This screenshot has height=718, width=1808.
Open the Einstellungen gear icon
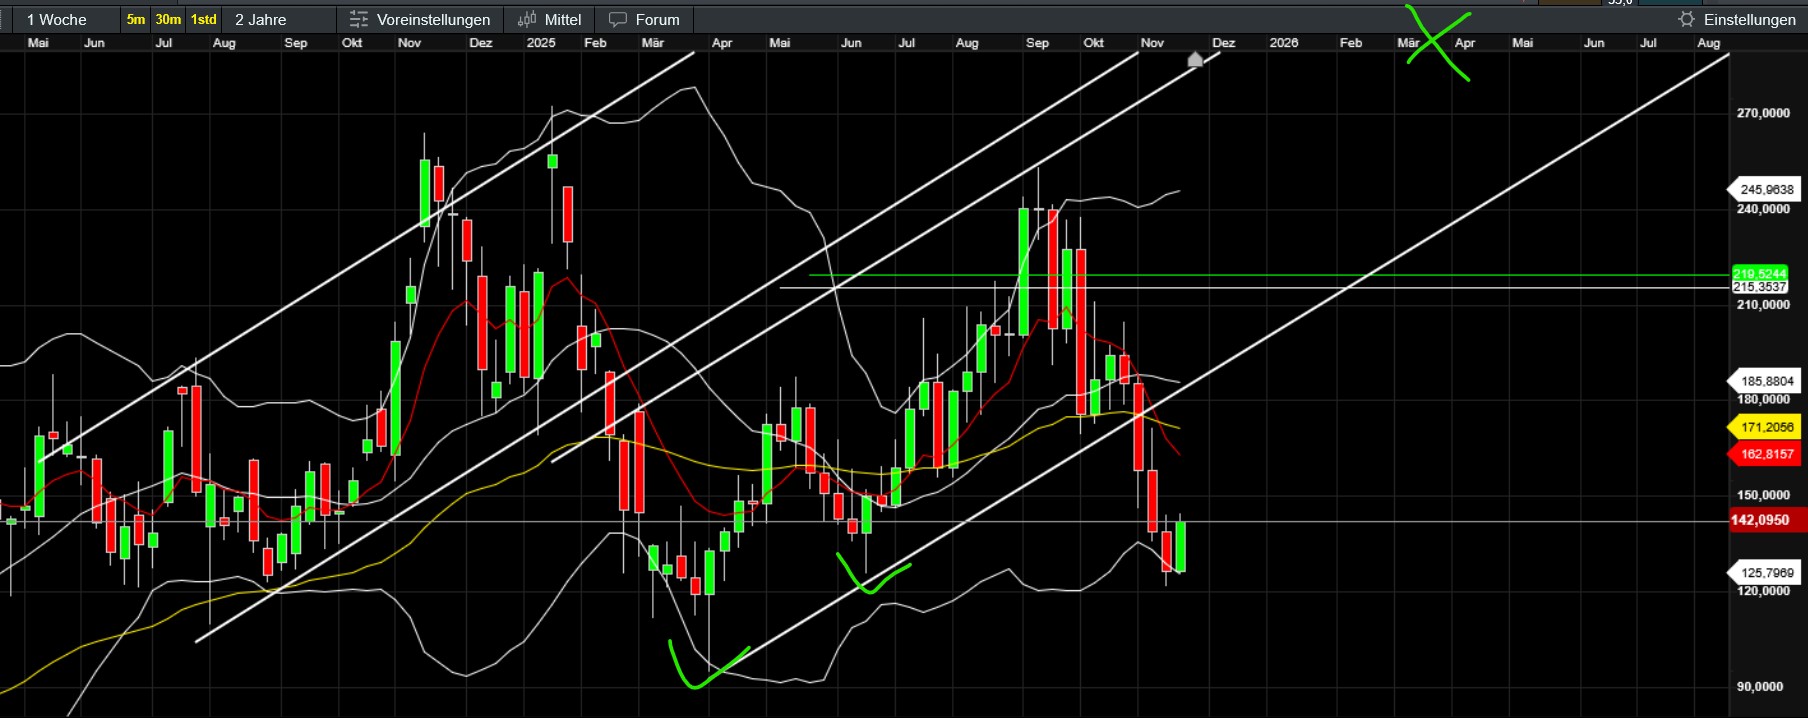tap(1687, 20)
